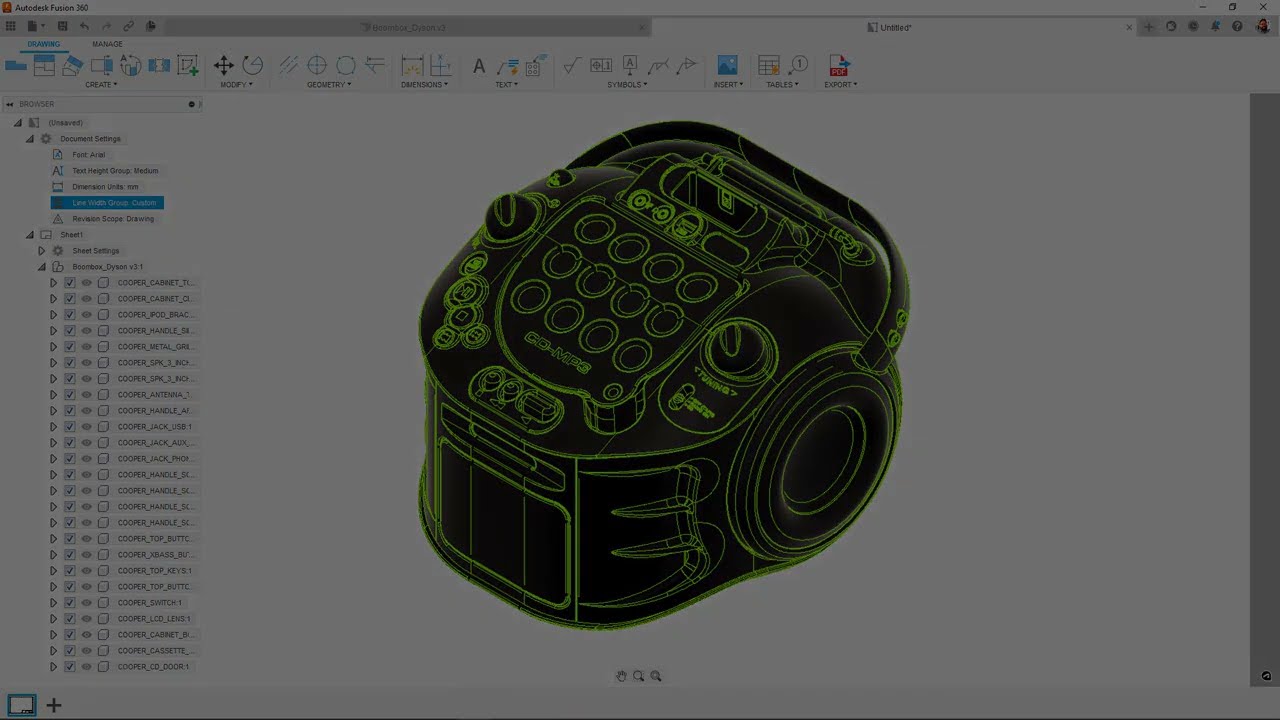Screen dimensions: 1280x720
Task: Select the Edge Extension tool
Action: pos(375,66)
